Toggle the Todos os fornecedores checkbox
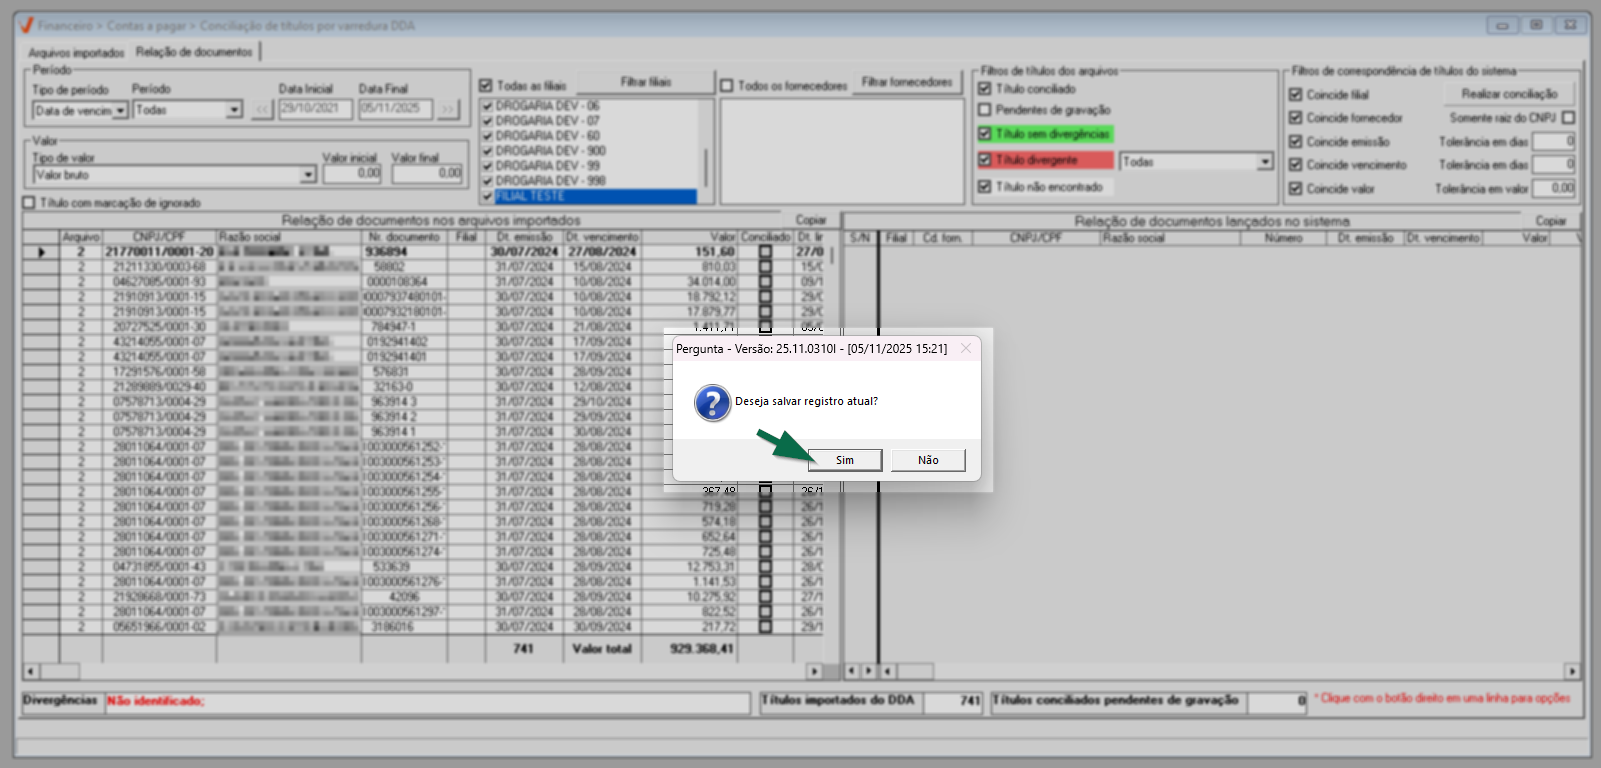 coord(727,86)
